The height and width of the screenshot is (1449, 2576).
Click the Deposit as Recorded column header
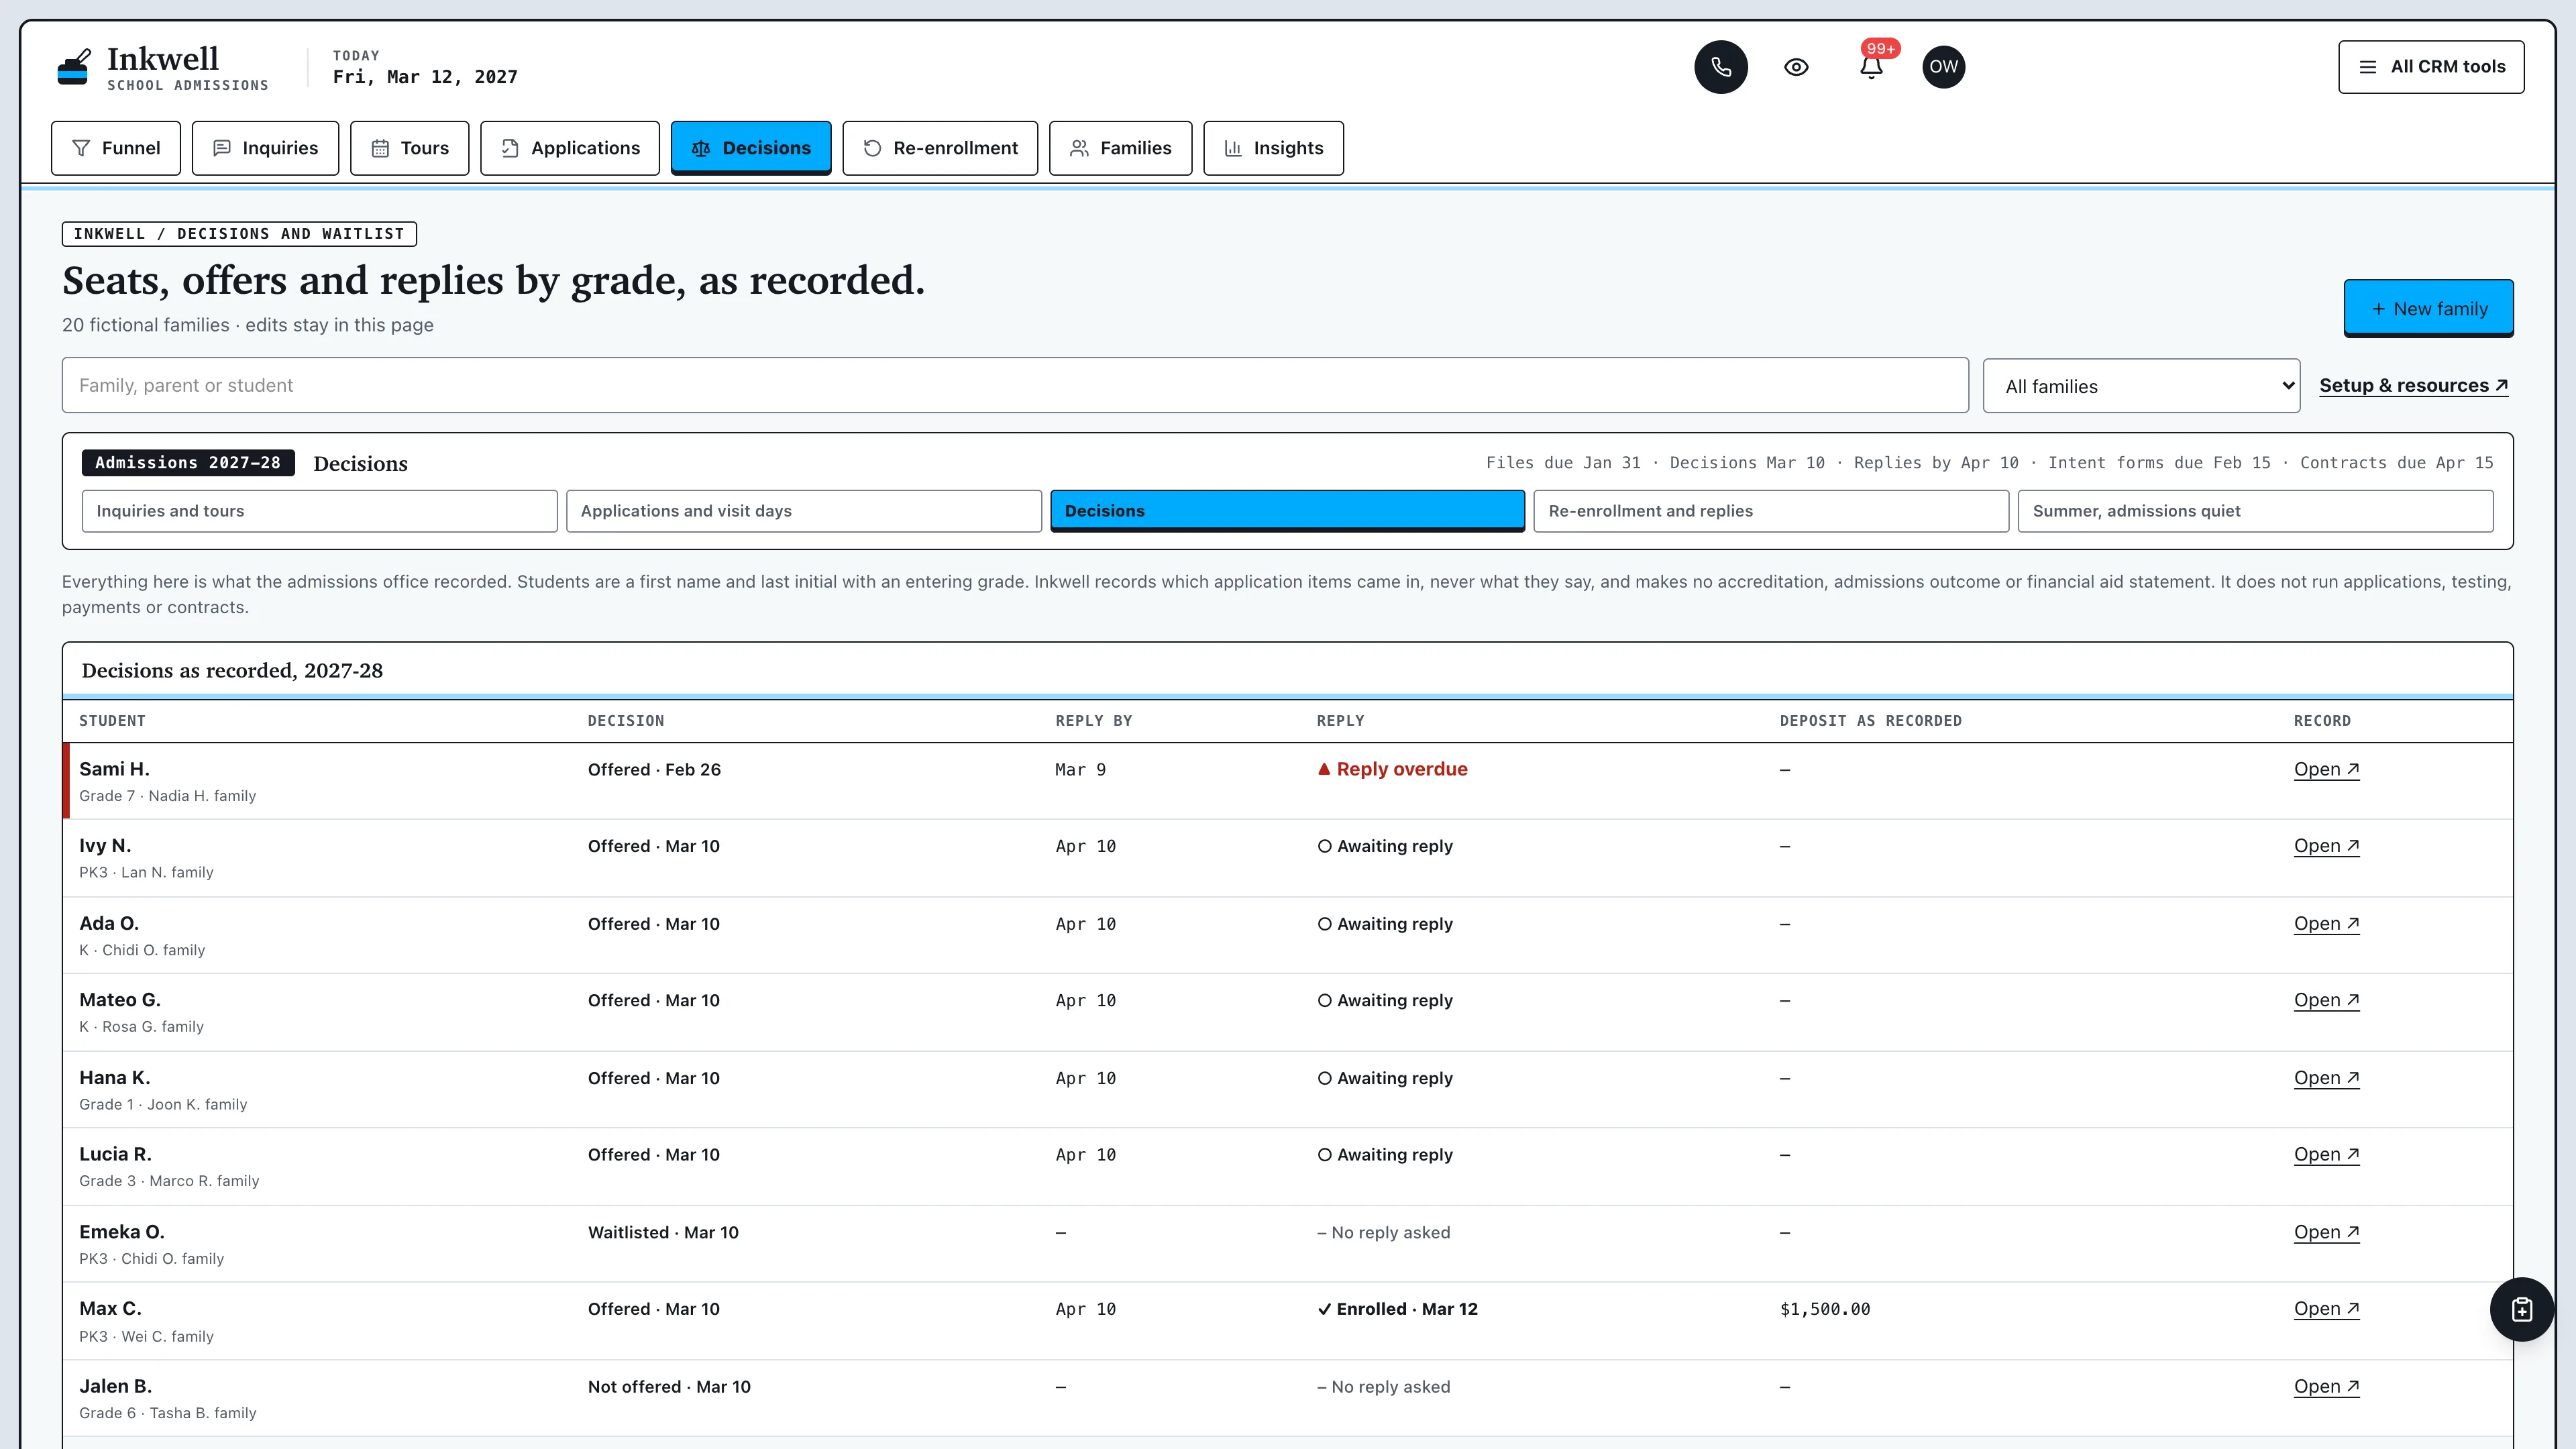pyautogui.click(x=1870, y=721)
